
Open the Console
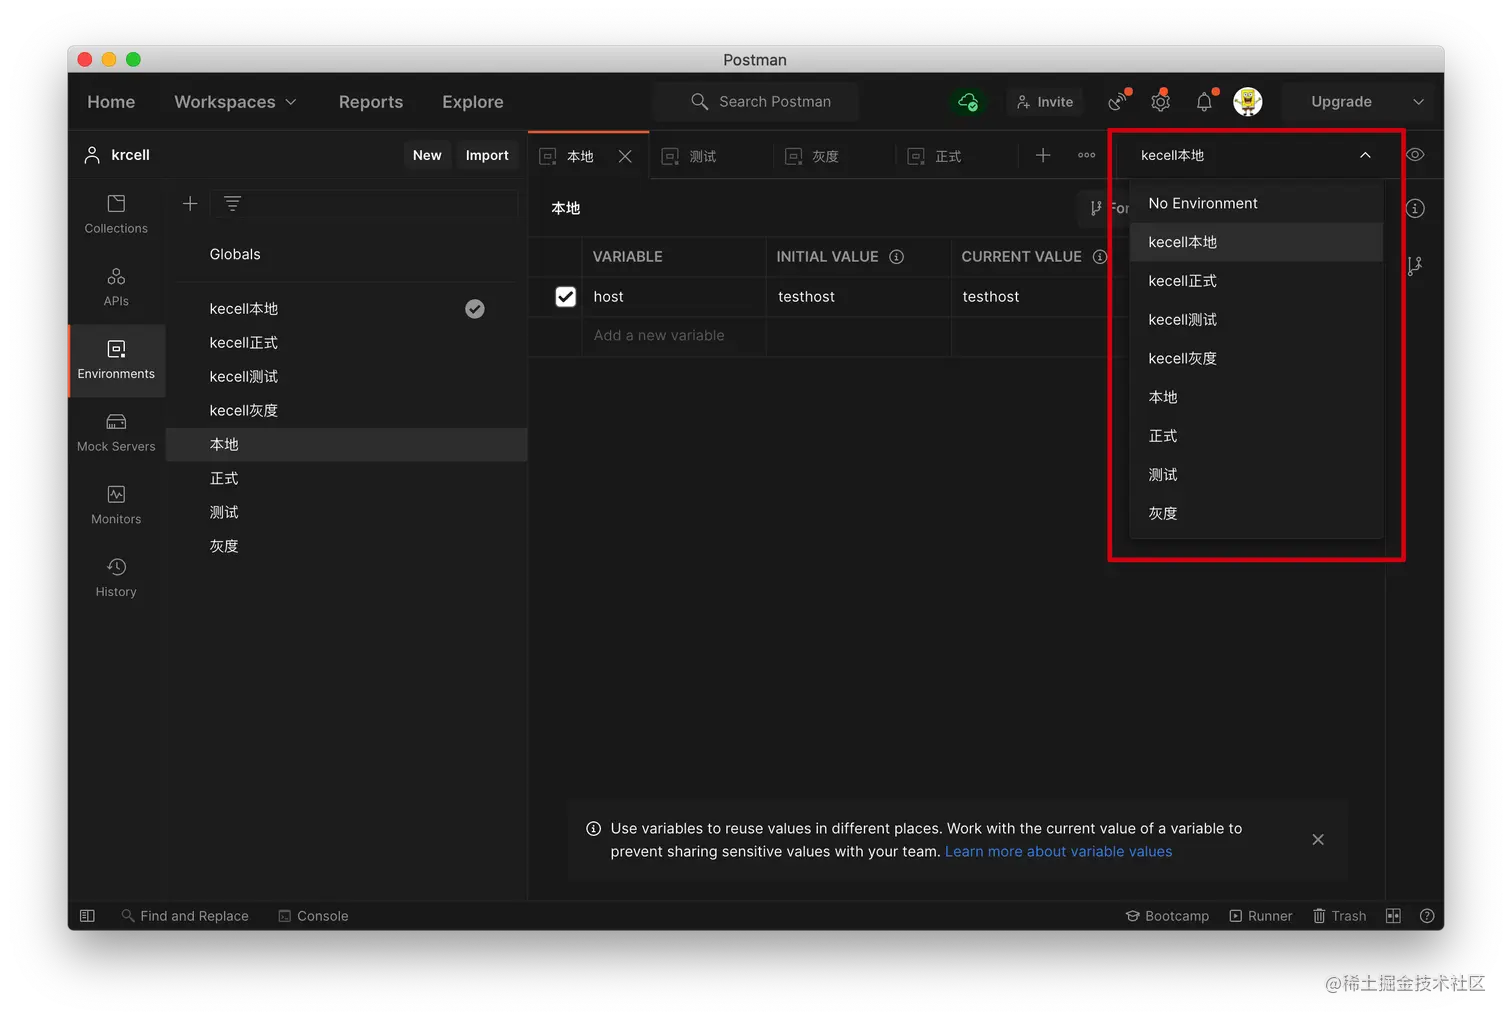(313, 916)
